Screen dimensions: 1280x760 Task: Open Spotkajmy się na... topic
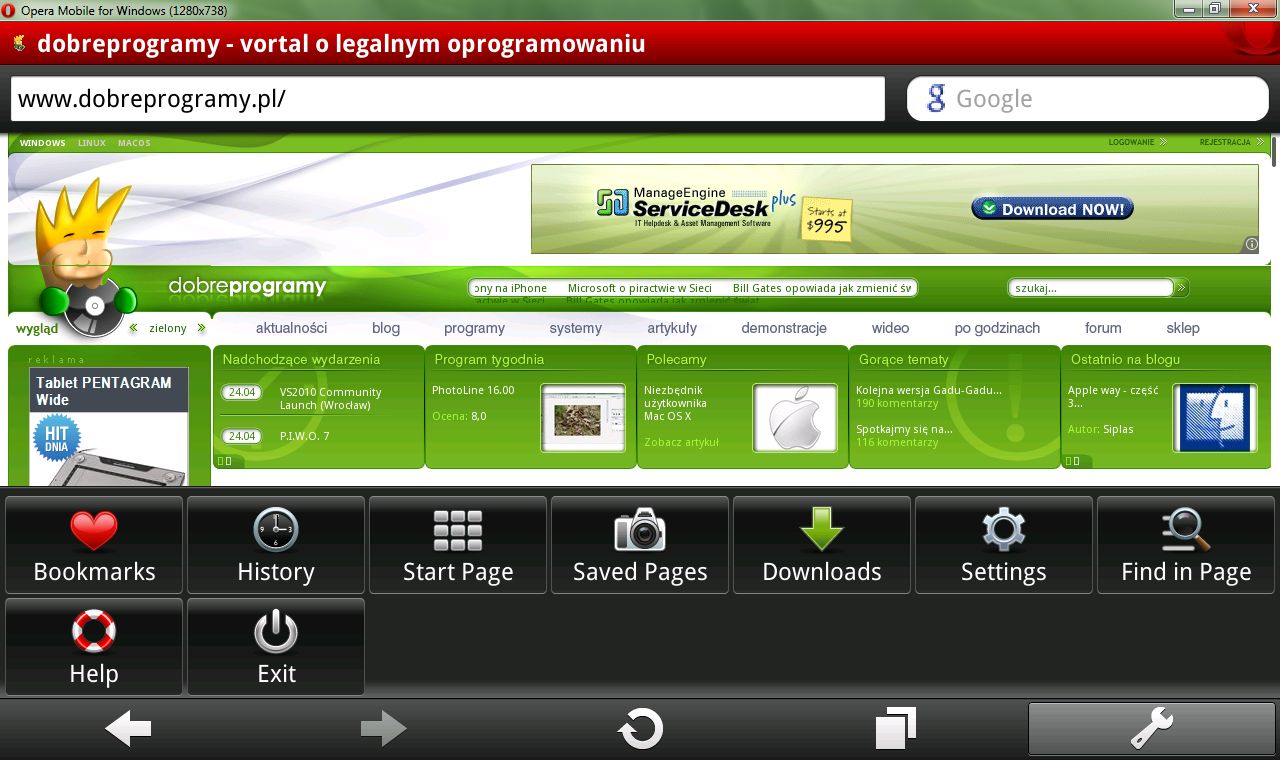click(904, 429)
